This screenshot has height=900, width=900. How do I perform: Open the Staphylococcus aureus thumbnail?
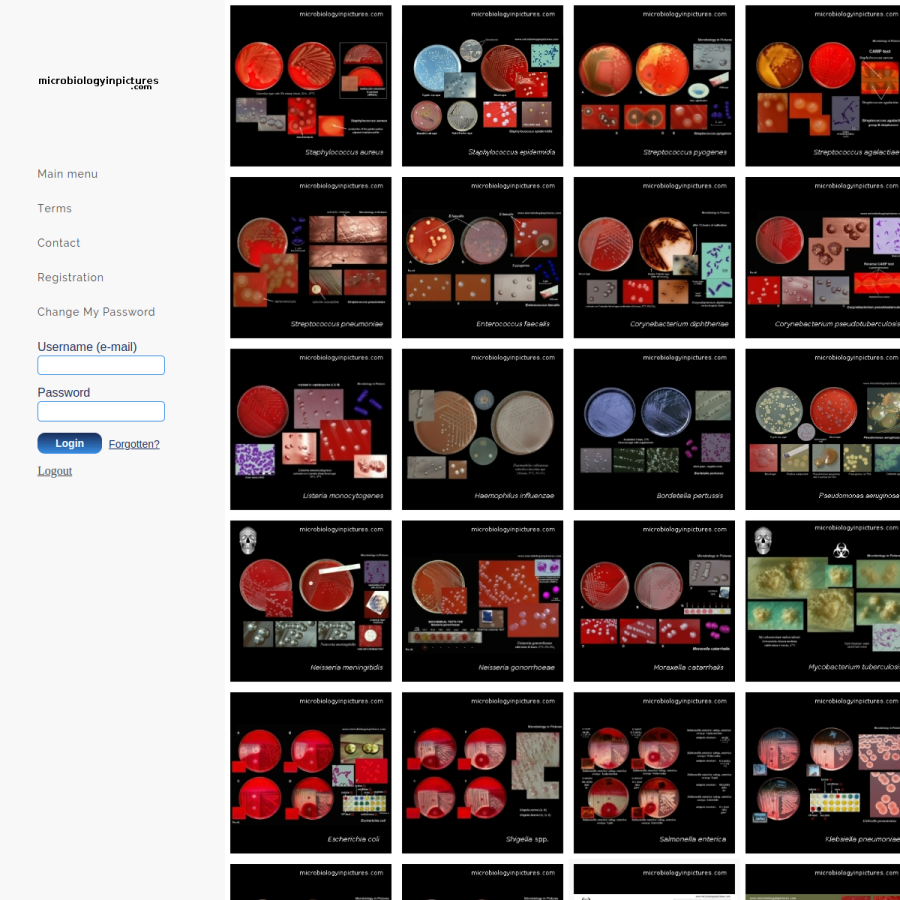coord(311,86)
